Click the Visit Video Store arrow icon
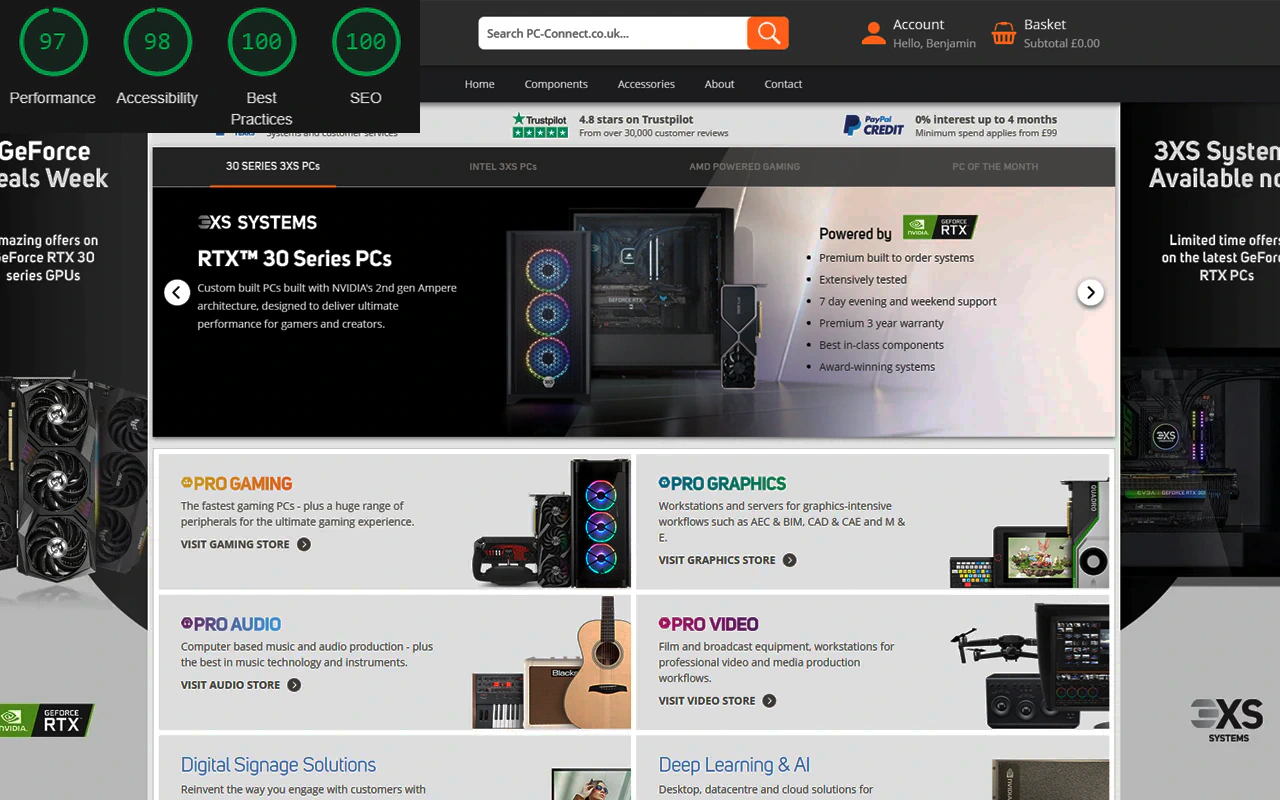The height and width of the screenshot is (800, 1280). [769, 701]
